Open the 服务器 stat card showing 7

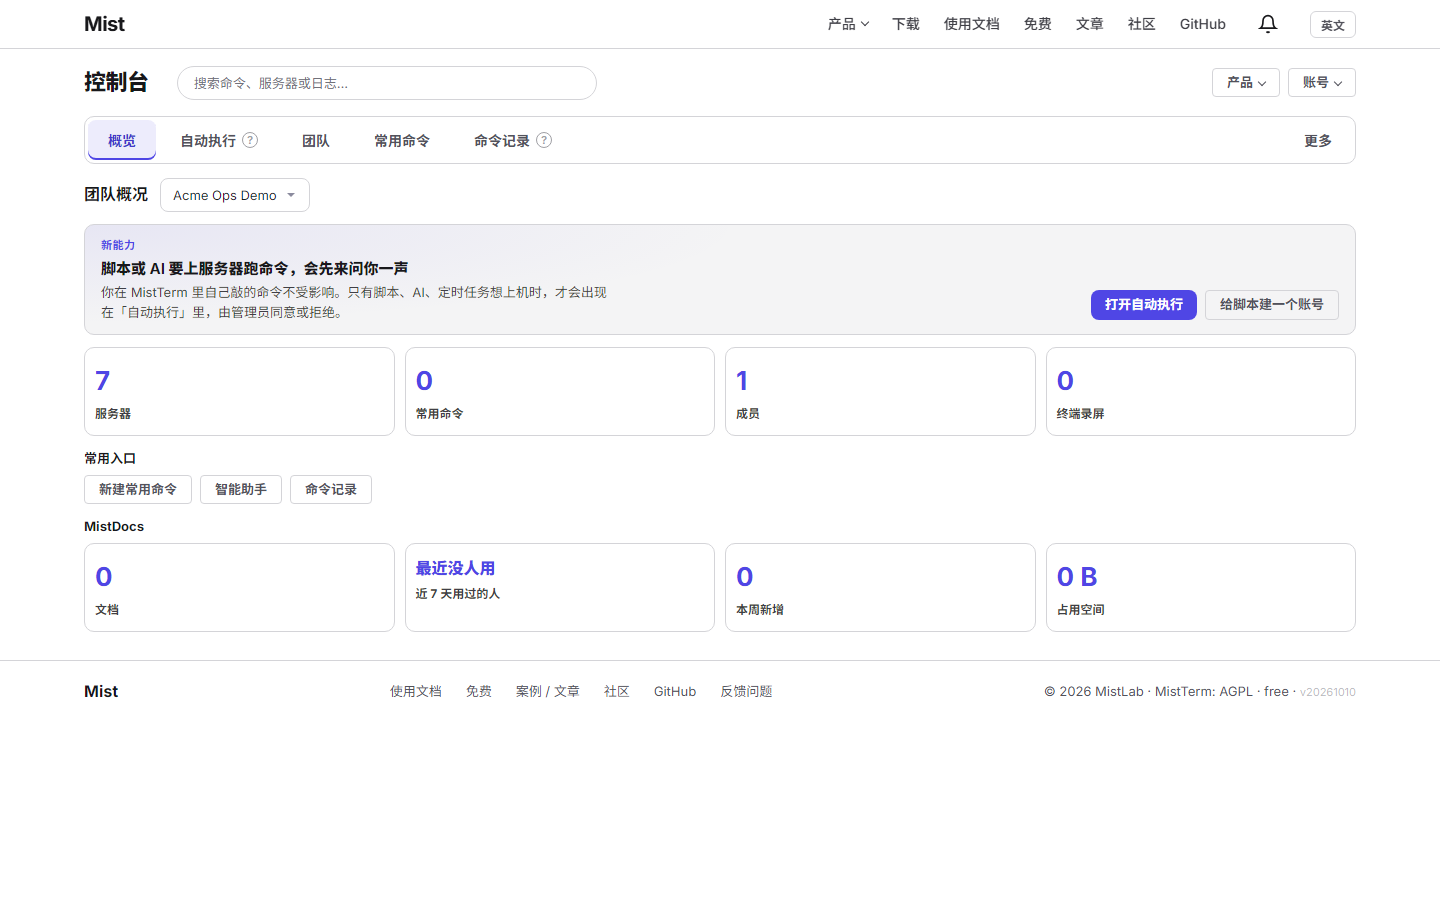[239, 392]
